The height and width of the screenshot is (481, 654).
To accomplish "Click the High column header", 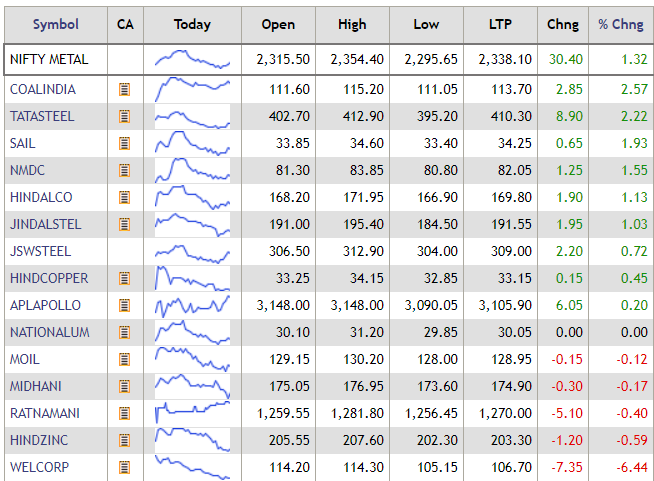I will [x=352, y=24].
